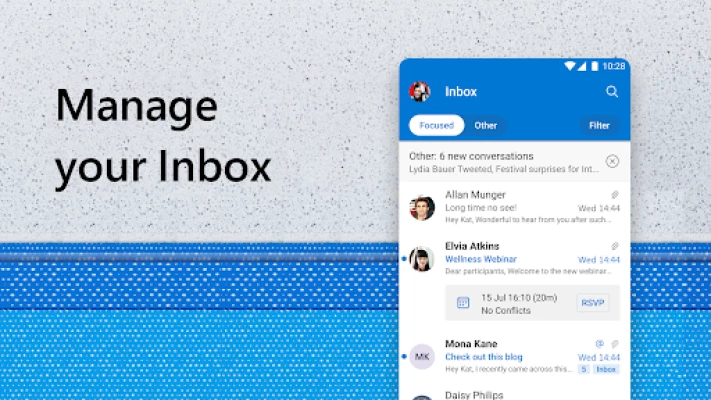Click the calendar icon in the event card
The image size is (711, 400).
pyautogui.click(x=463, y=303)
